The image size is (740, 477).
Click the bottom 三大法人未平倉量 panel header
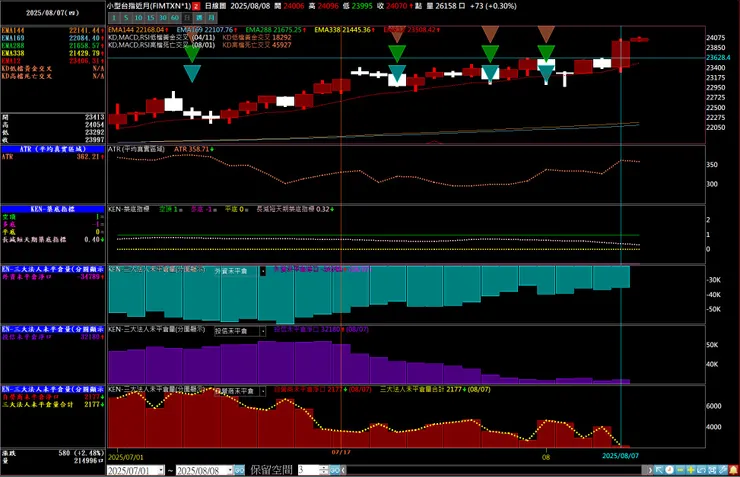pos(52,389)
